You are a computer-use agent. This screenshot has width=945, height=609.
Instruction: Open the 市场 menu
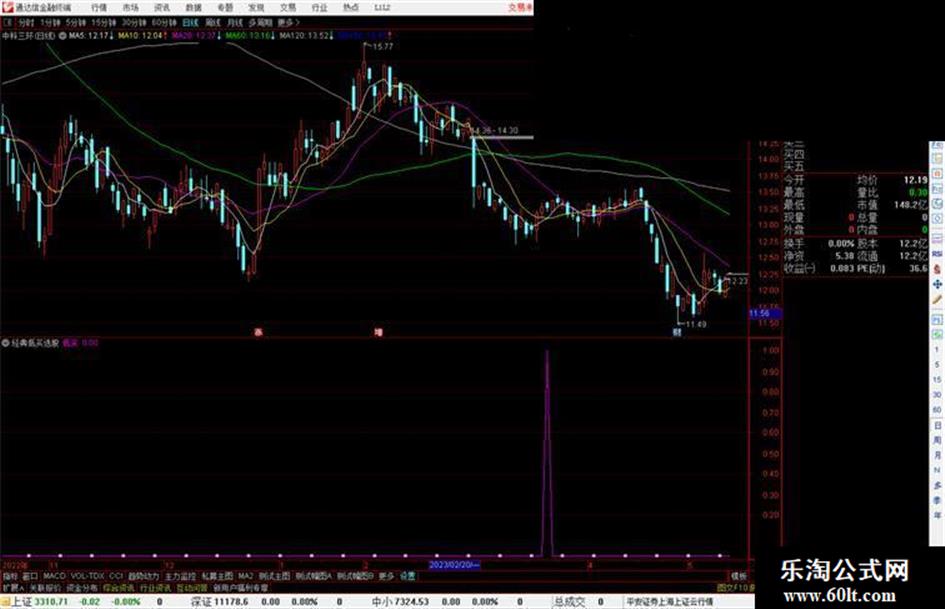[x=130, y=8]
